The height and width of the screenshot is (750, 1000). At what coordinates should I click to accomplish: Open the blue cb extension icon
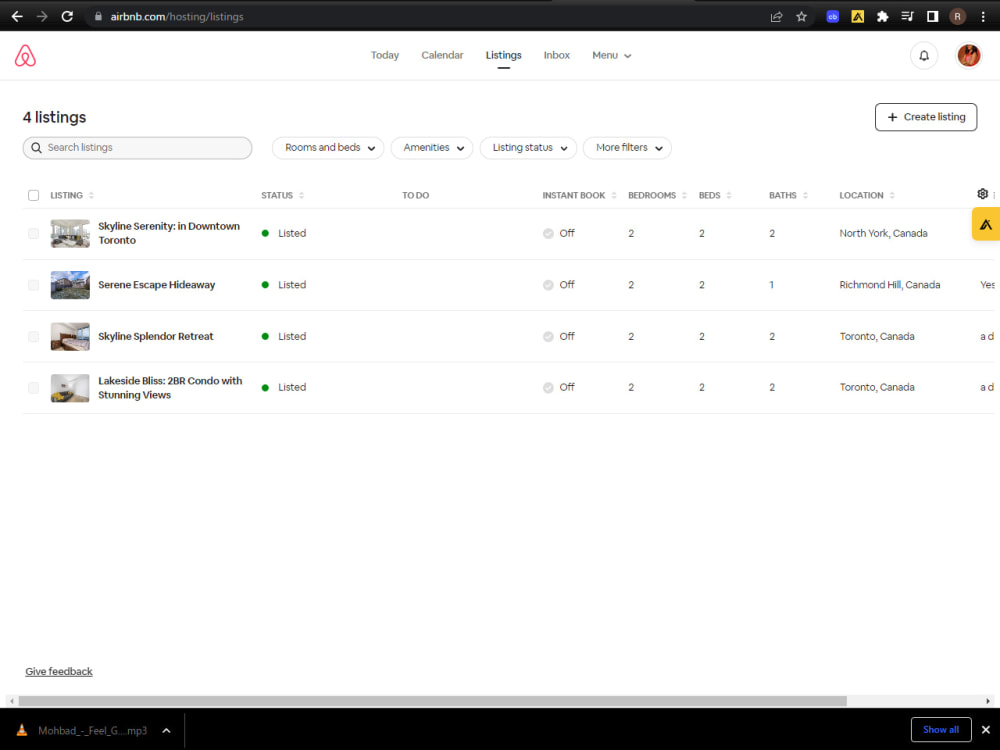[832, 17]
